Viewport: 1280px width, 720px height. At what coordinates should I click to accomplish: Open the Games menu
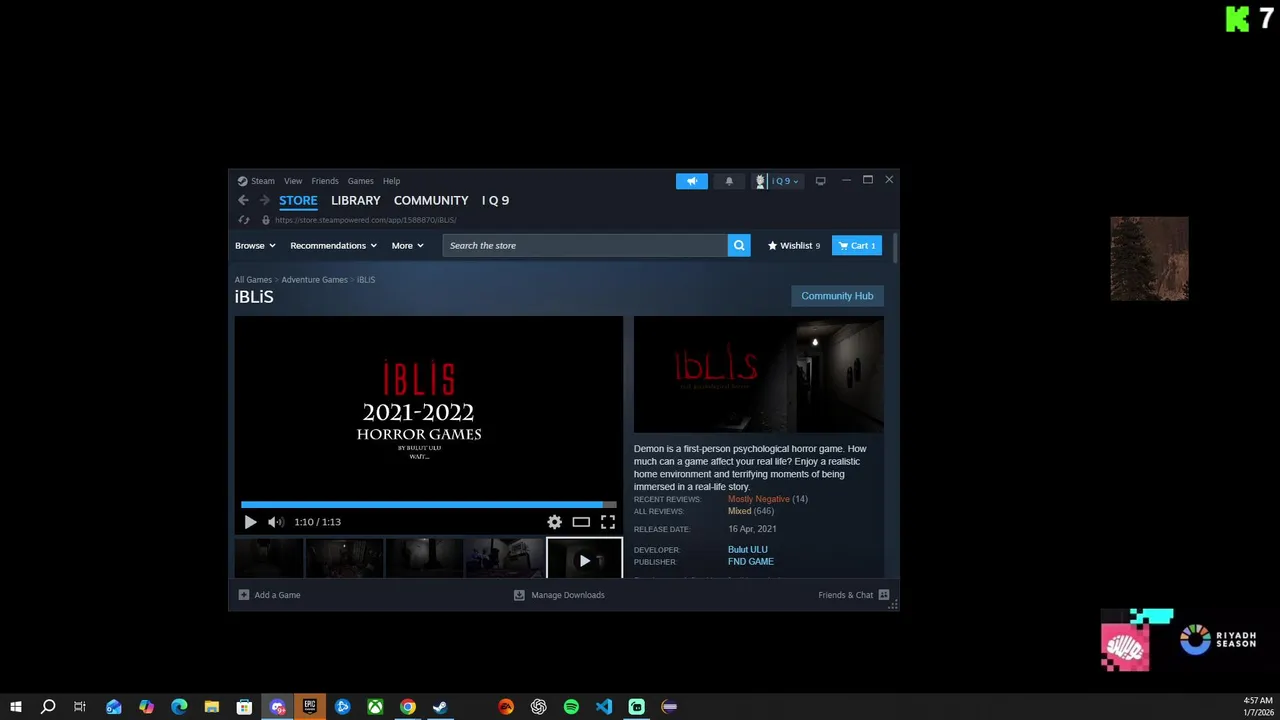[x=361, y=181]
